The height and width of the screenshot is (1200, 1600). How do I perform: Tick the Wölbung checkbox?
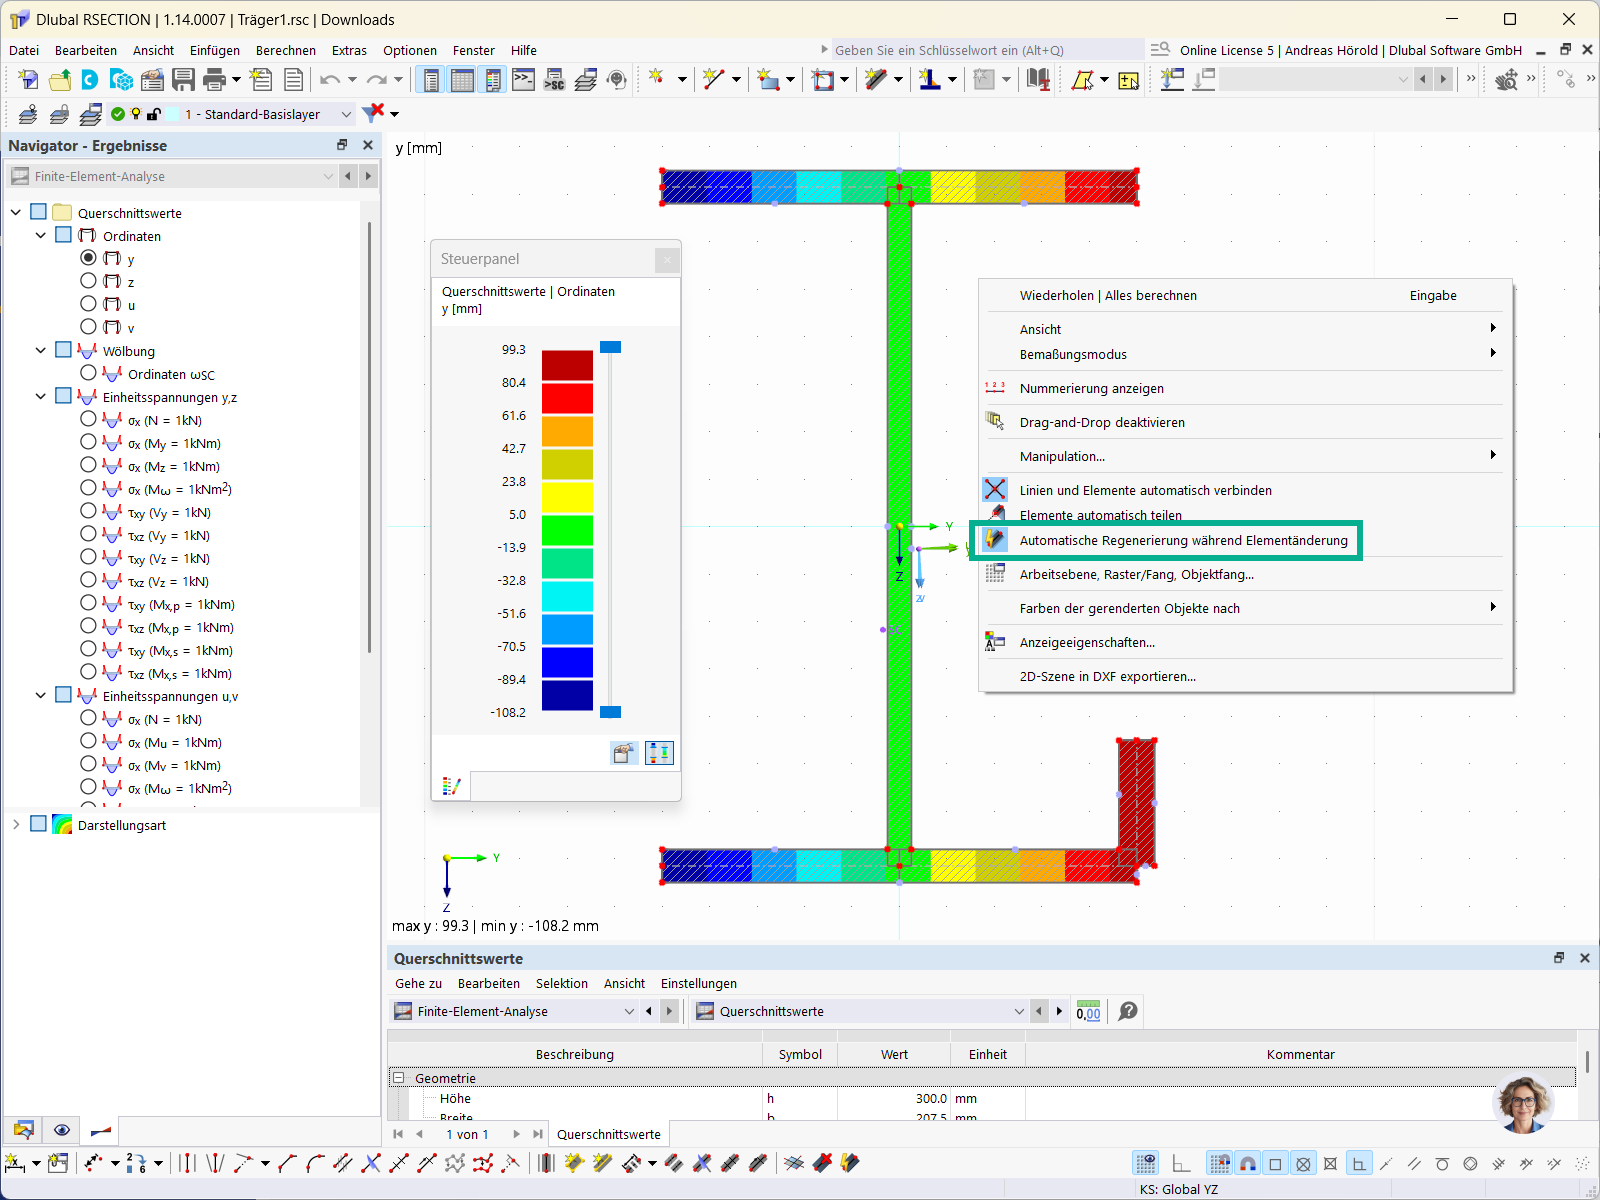click(x=64, y=350)
